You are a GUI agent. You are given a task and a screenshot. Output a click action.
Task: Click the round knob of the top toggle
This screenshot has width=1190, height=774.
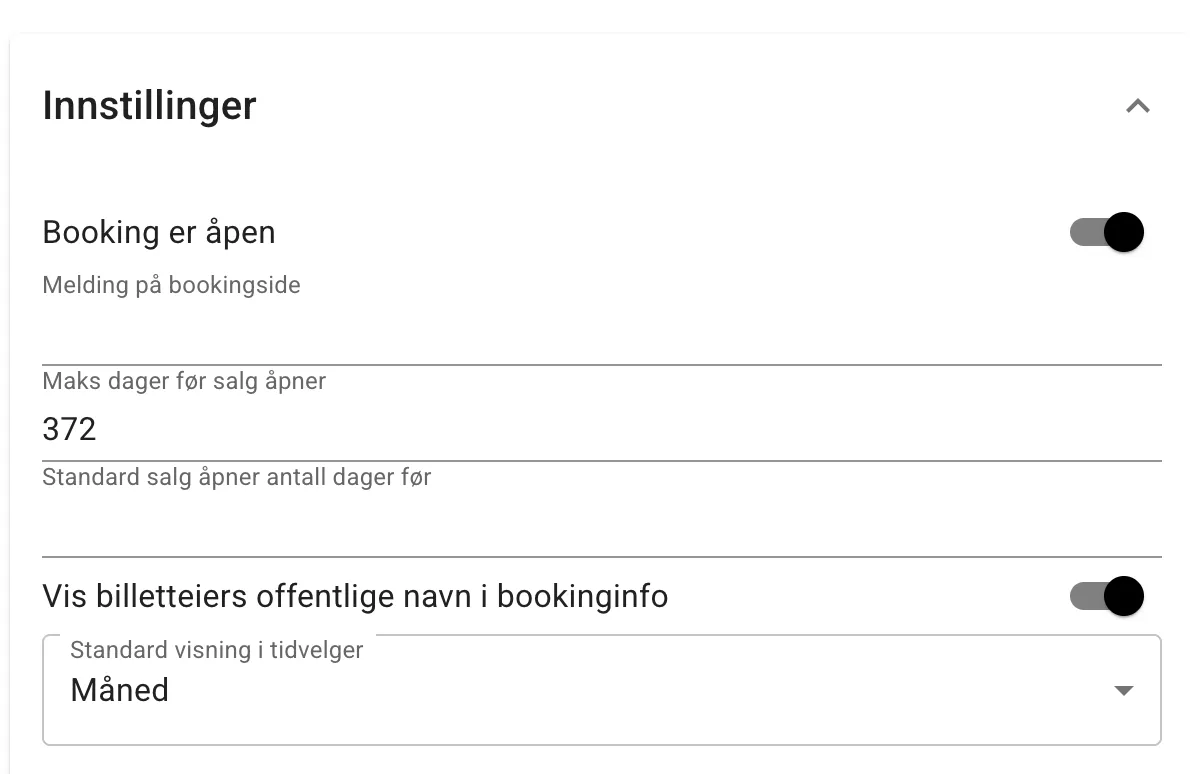[1122, 232]
